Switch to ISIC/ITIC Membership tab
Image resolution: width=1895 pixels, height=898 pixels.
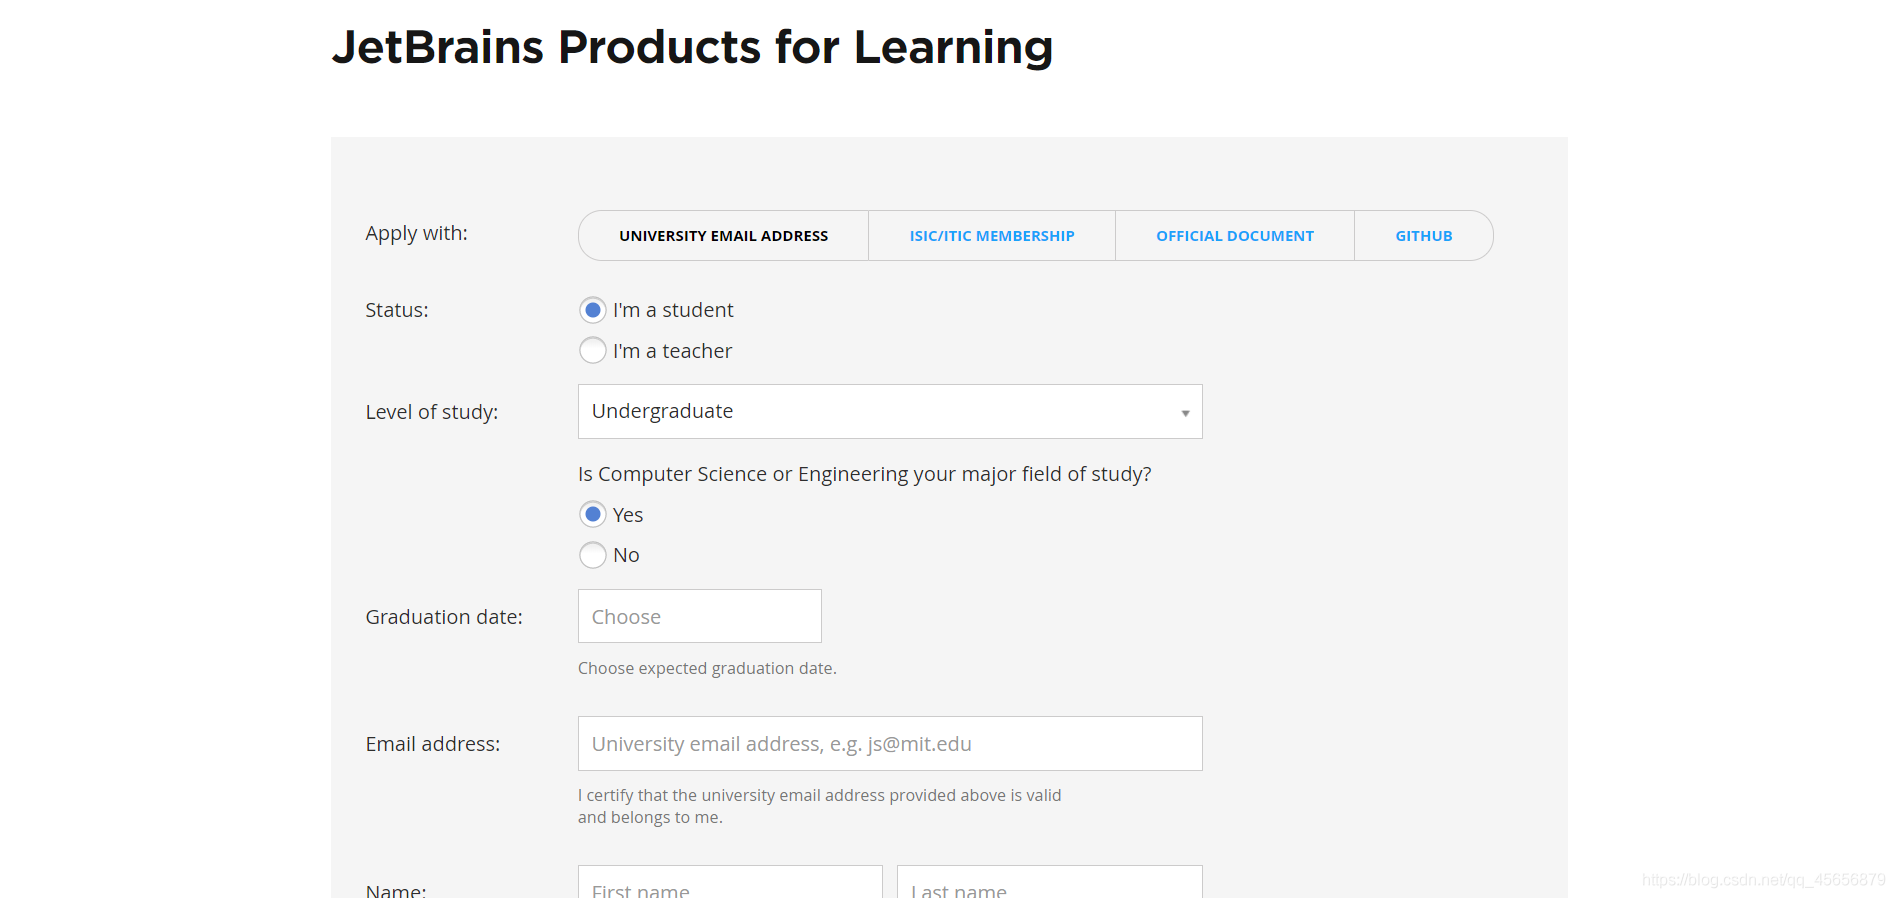[991, 236]
